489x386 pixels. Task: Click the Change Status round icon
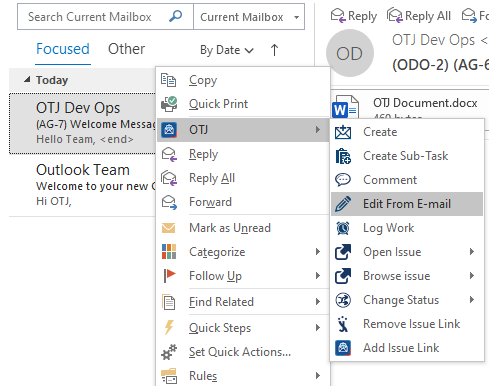pos(343,300)
